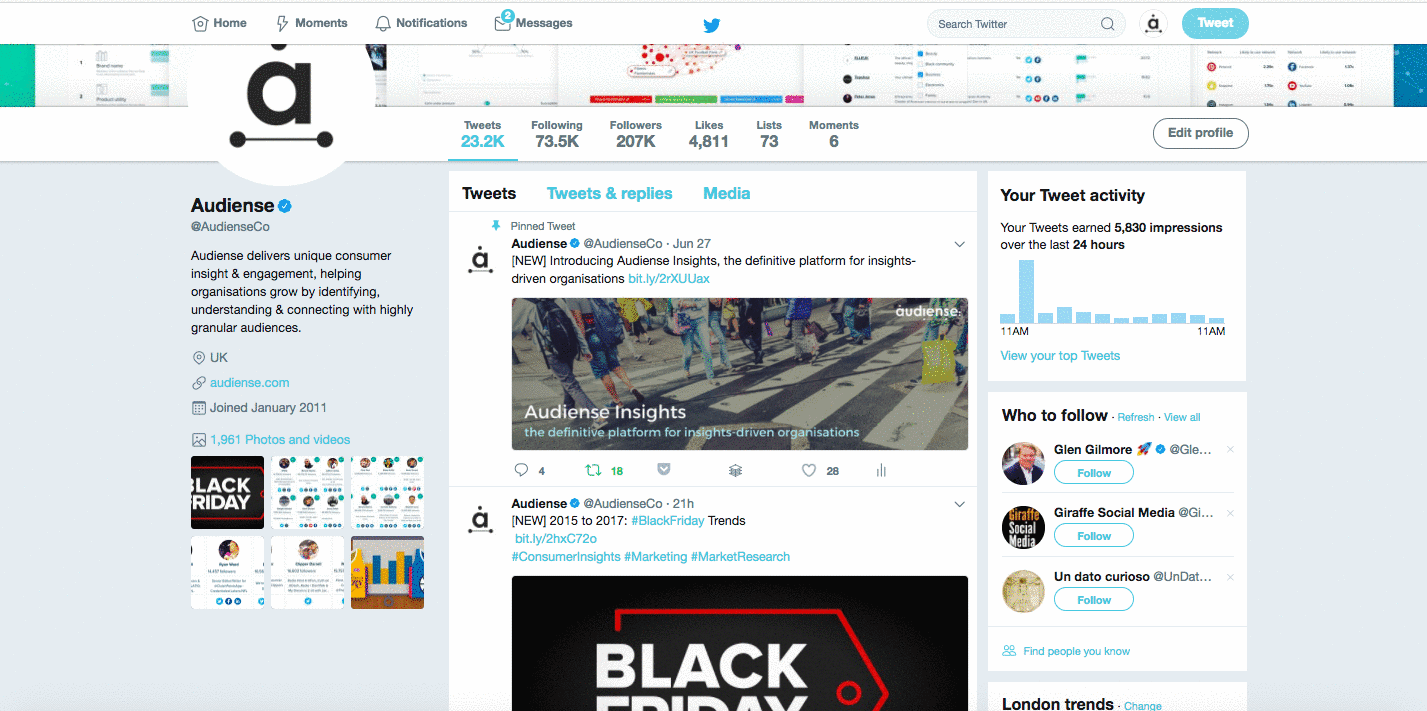Open View your top Tweets link

(x=1060, y=356)
